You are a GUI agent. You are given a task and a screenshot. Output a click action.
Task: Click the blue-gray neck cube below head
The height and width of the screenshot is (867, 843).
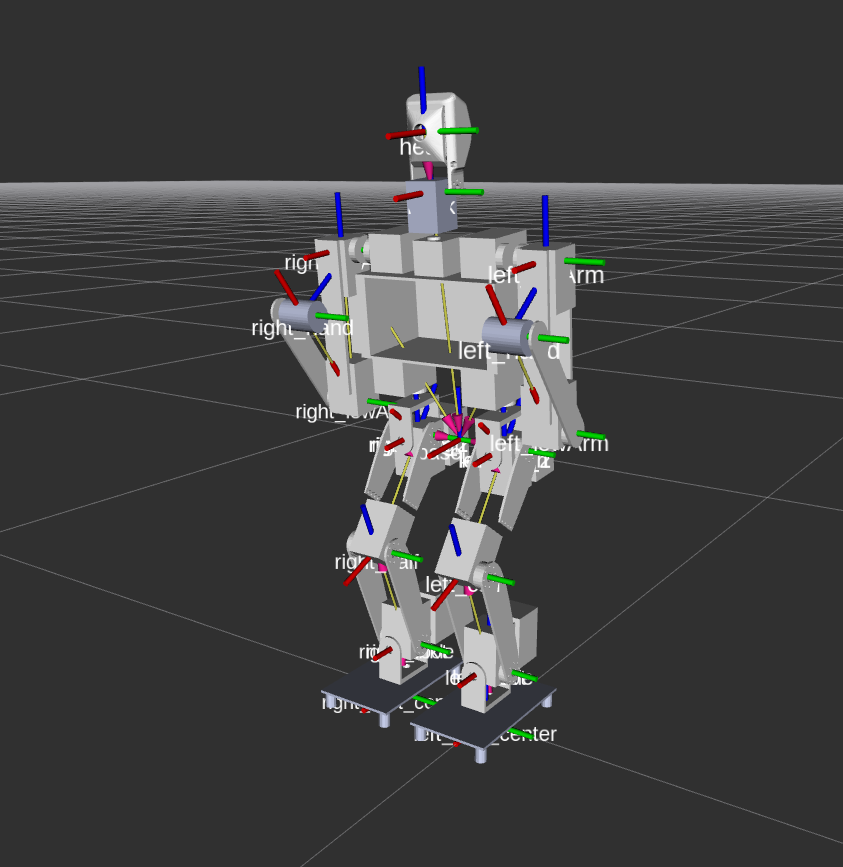[x=431, y=207]
